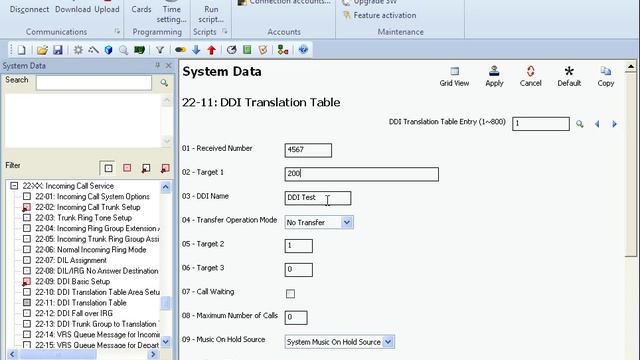Click third filter icon, black flagged
640x360 pixels.
point(146,168)
